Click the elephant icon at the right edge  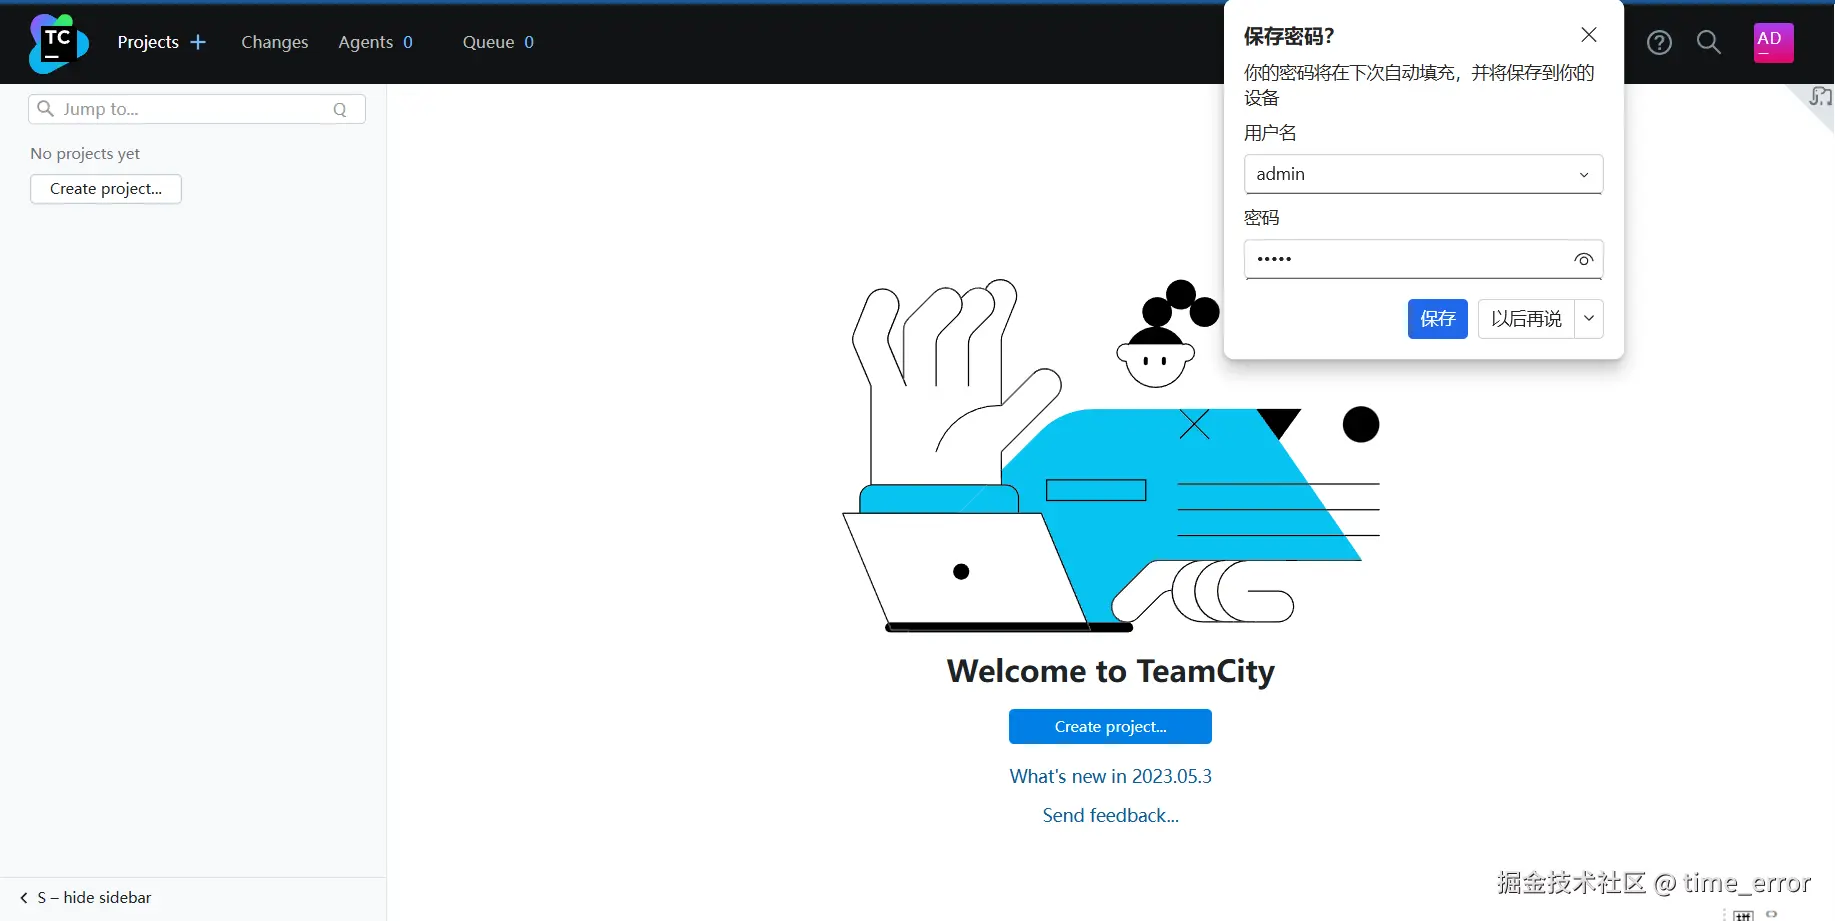point(1821,97)
